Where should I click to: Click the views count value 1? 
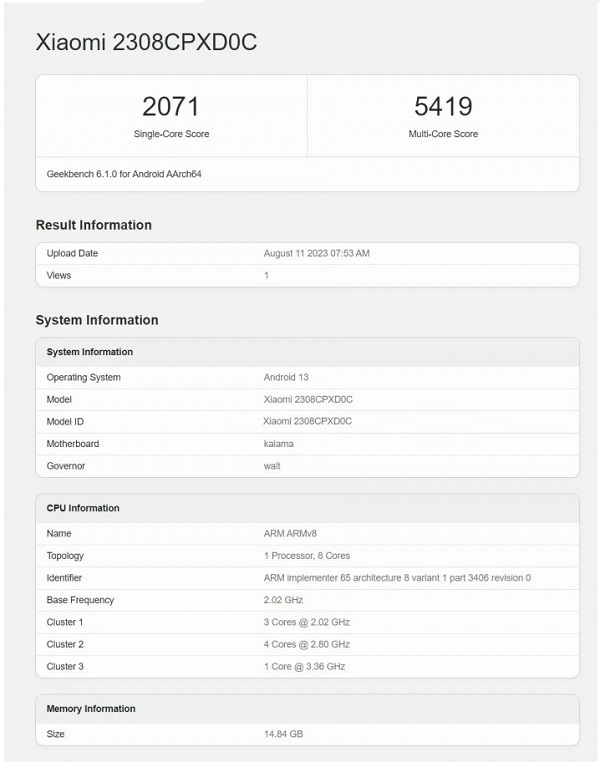pos(266,276)
